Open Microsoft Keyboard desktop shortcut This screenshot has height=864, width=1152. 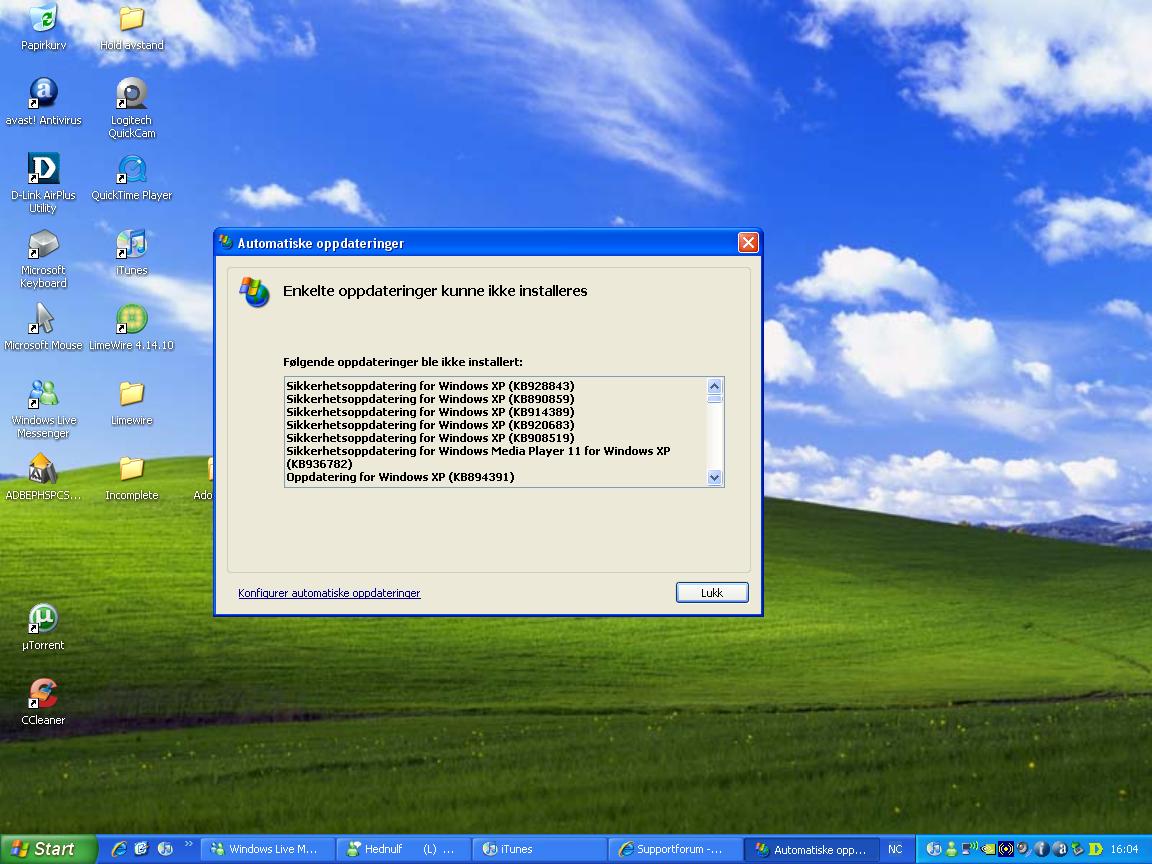click(43, 259)
